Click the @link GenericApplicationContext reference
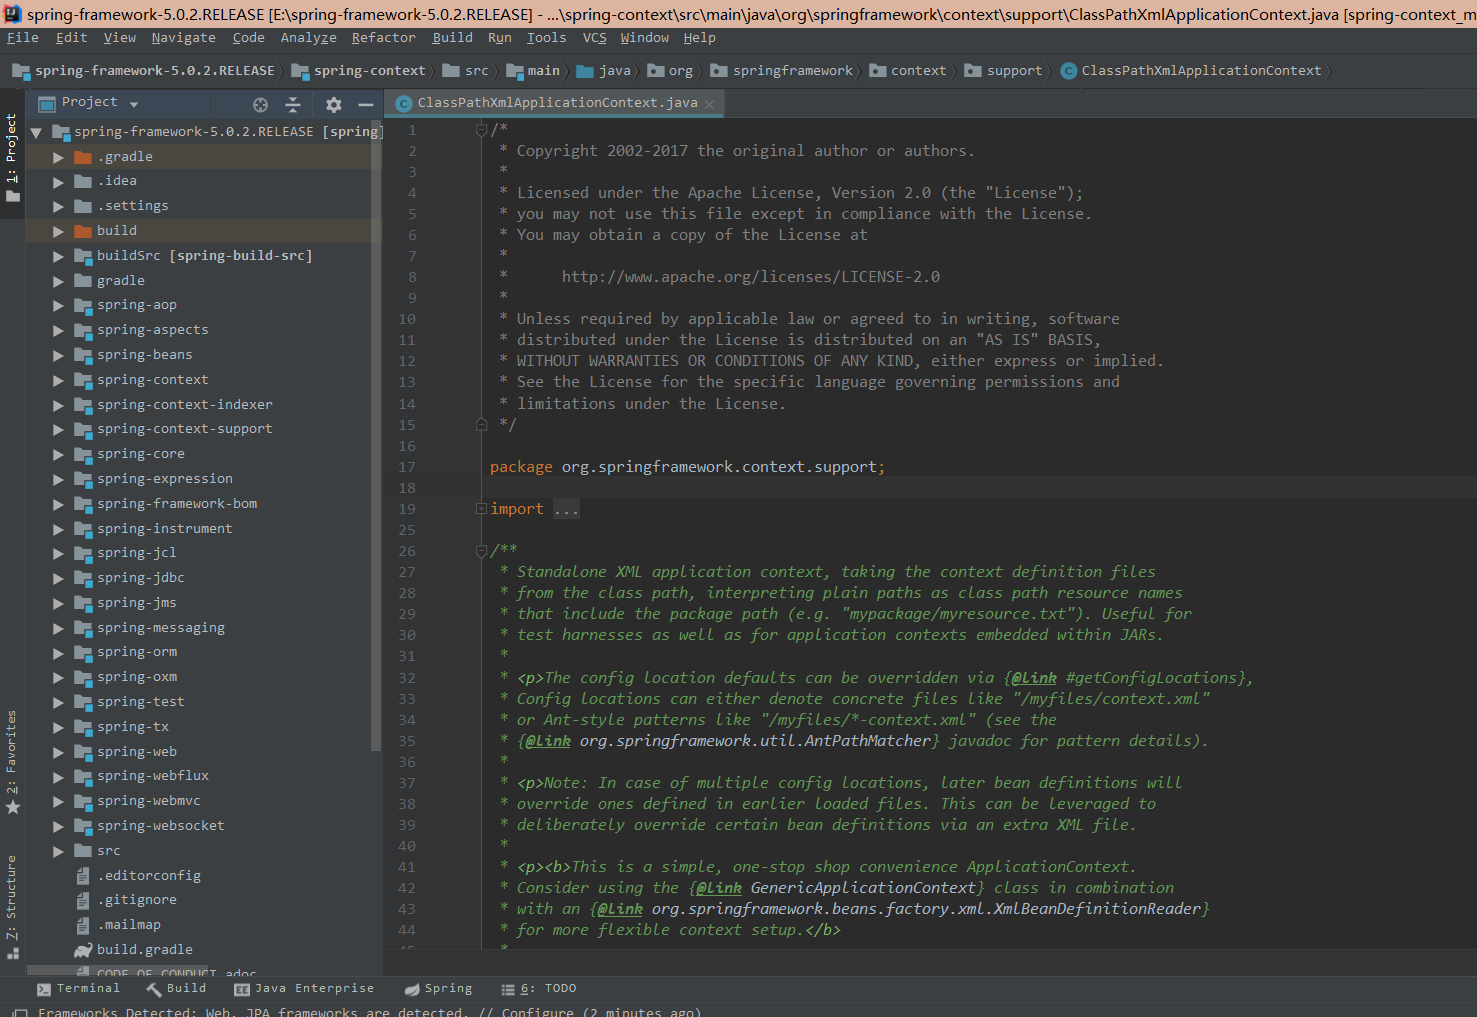Image resolution: width=1477 pixels, height=1017 pixels. (x=836, y=888)
